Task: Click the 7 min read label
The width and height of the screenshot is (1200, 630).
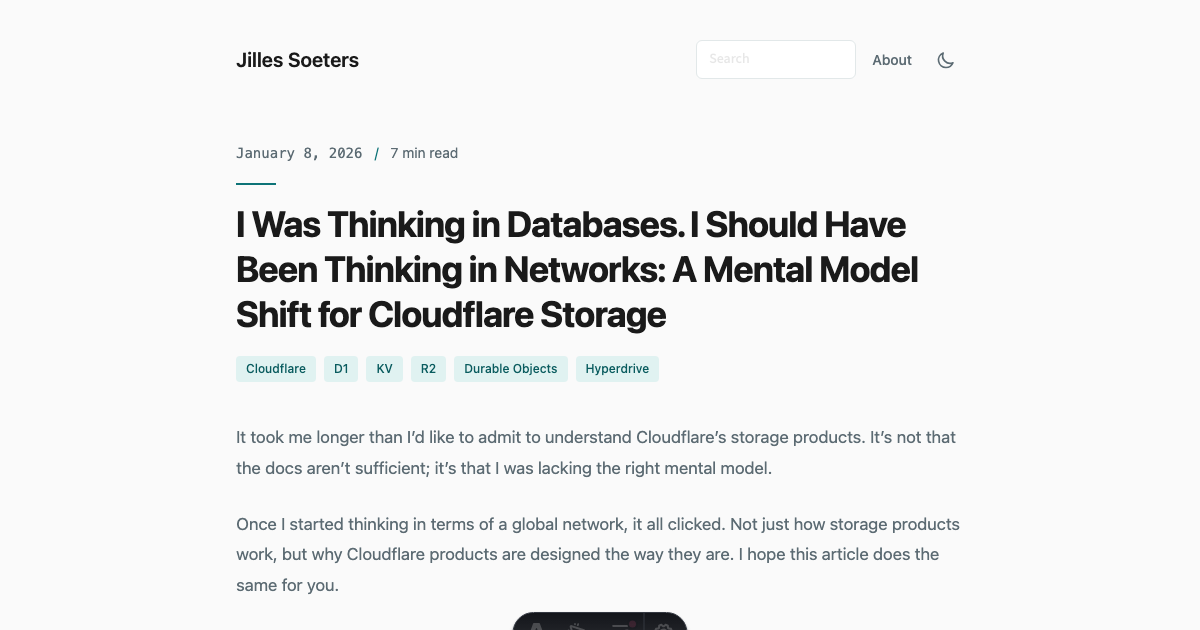Action: coord(424,153)
